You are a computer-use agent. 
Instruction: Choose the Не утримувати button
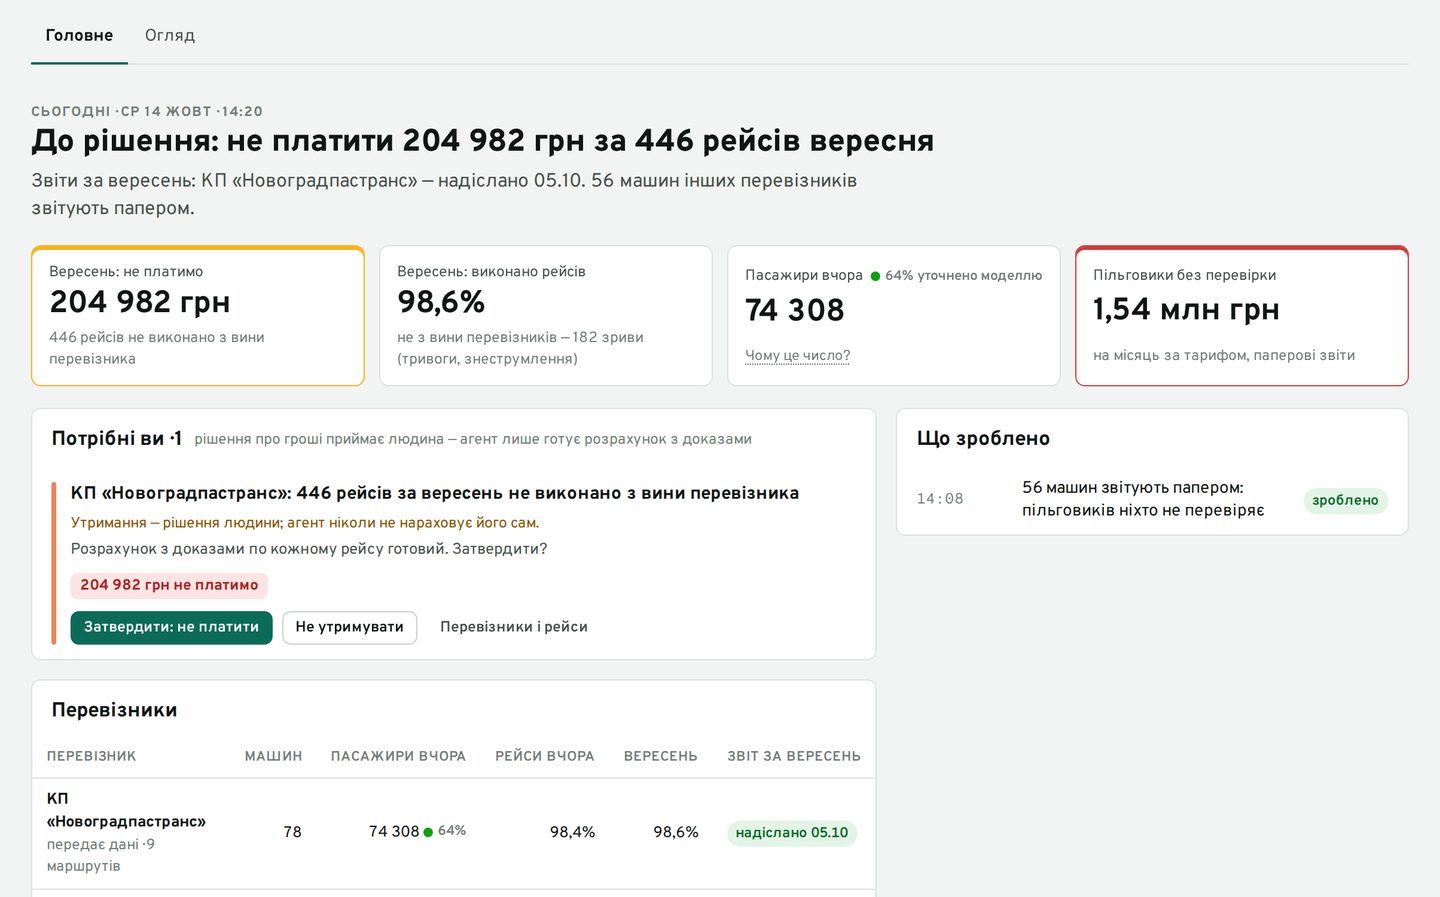pyautogui.click(x=349, y=627)
